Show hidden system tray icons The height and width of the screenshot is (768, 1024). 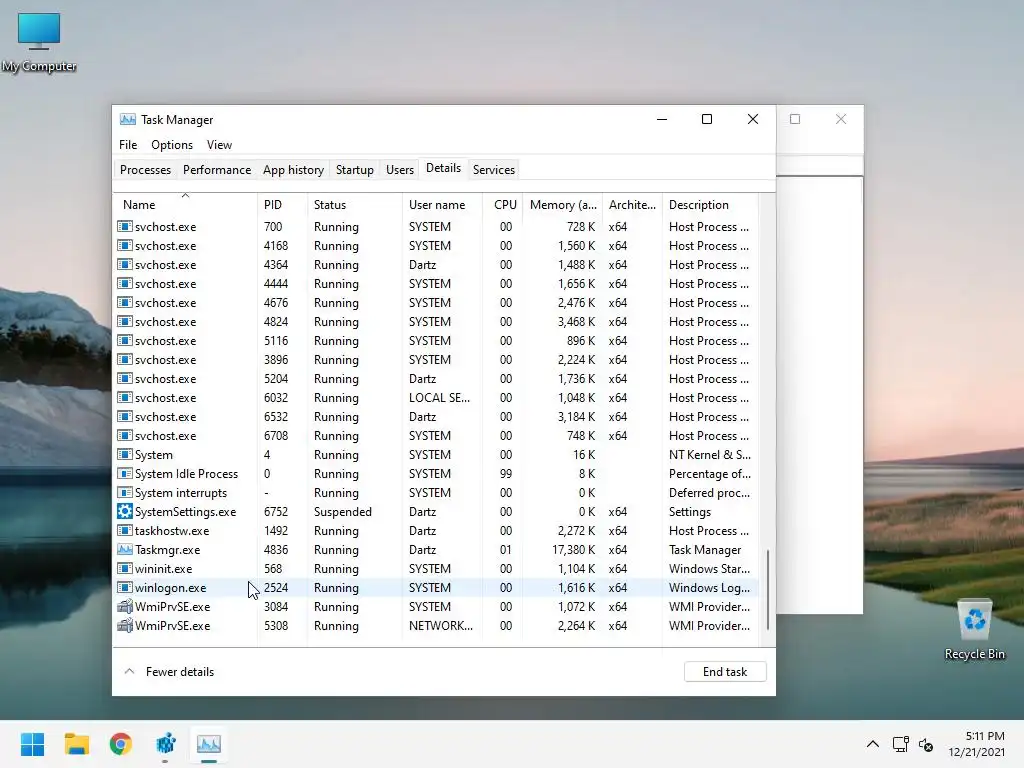(x=872, y=744)
